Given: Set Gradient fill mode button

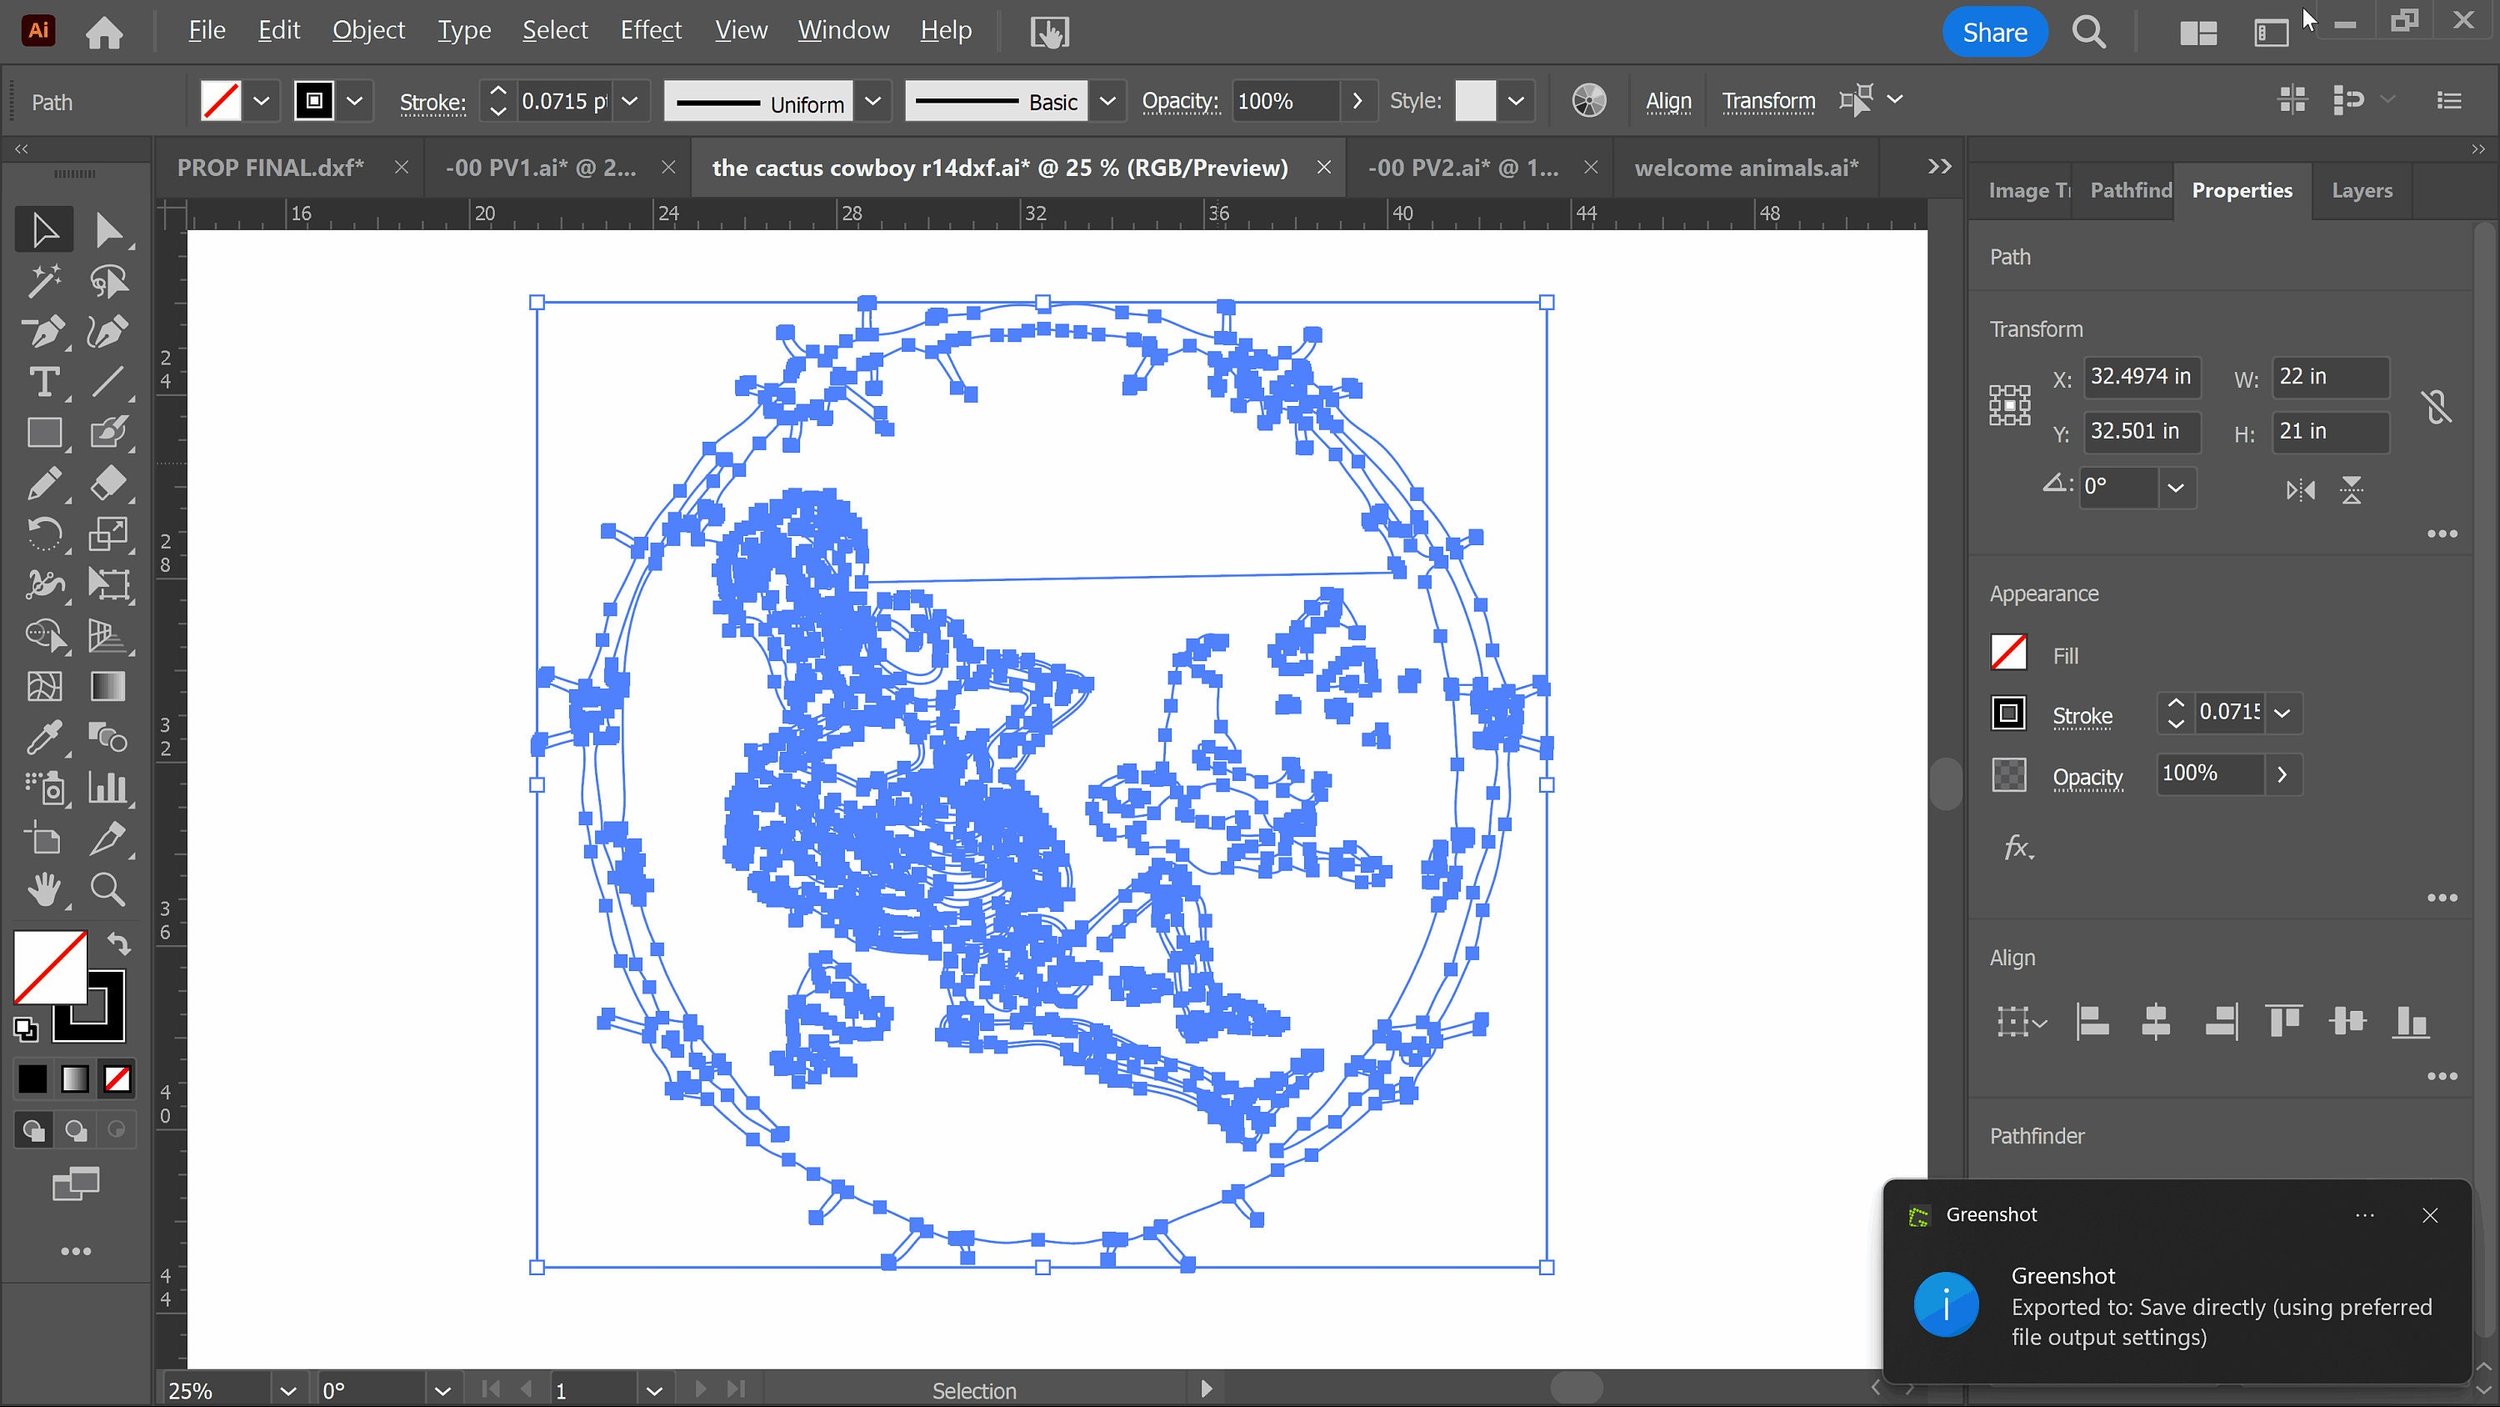Looking at the screenshot, I should 75,1079.
